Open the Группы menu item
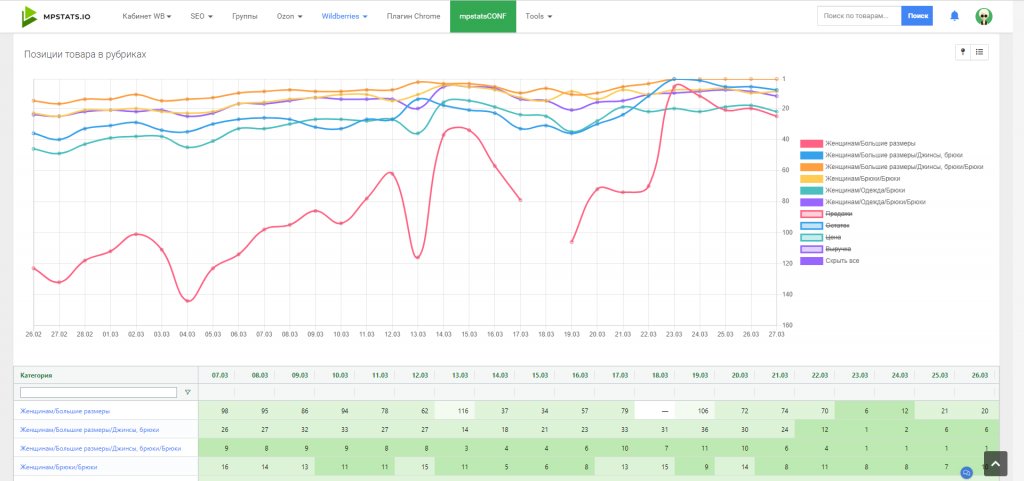This screenshot has height=481, width=1024. coord(244,17)
